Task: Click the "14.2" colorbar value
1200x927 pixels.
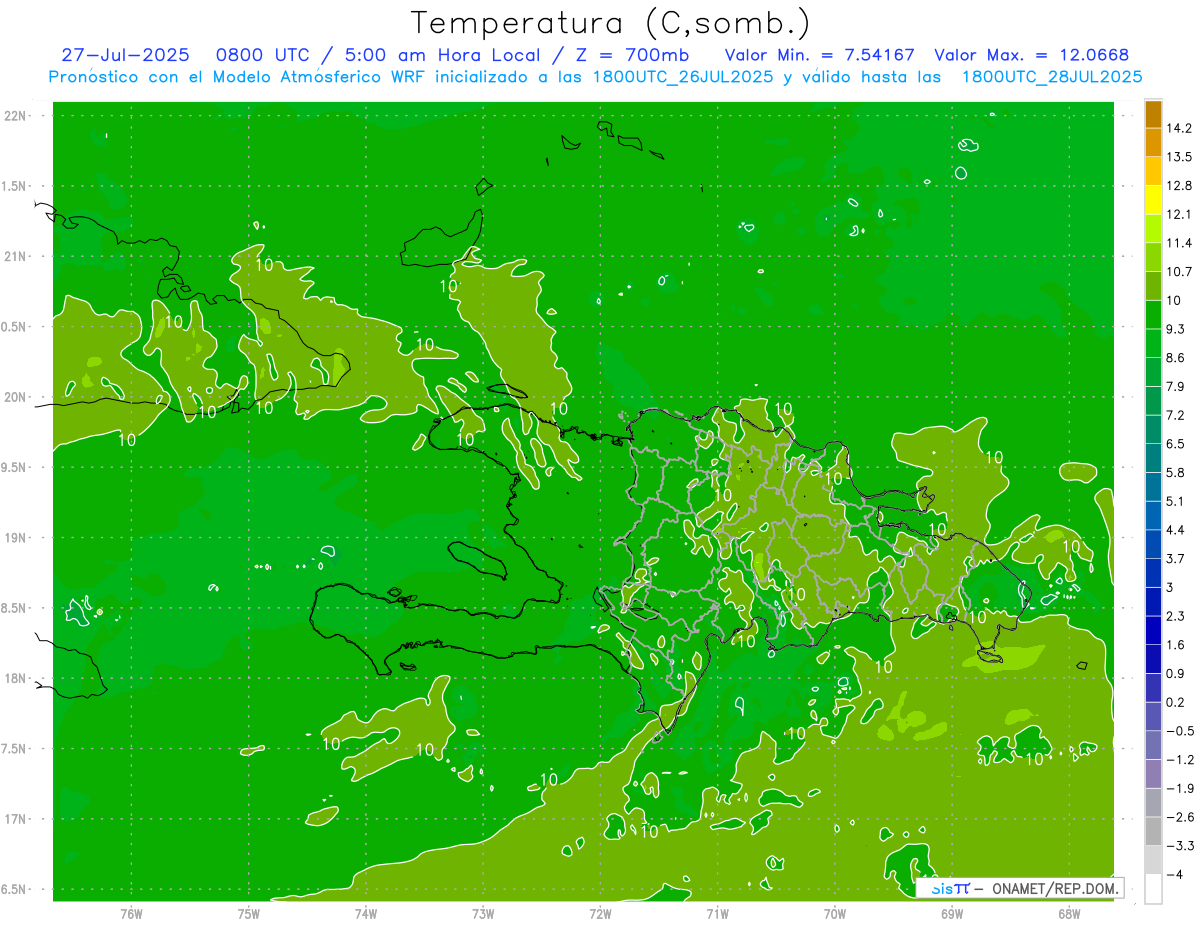Action: pos(1180,128)
